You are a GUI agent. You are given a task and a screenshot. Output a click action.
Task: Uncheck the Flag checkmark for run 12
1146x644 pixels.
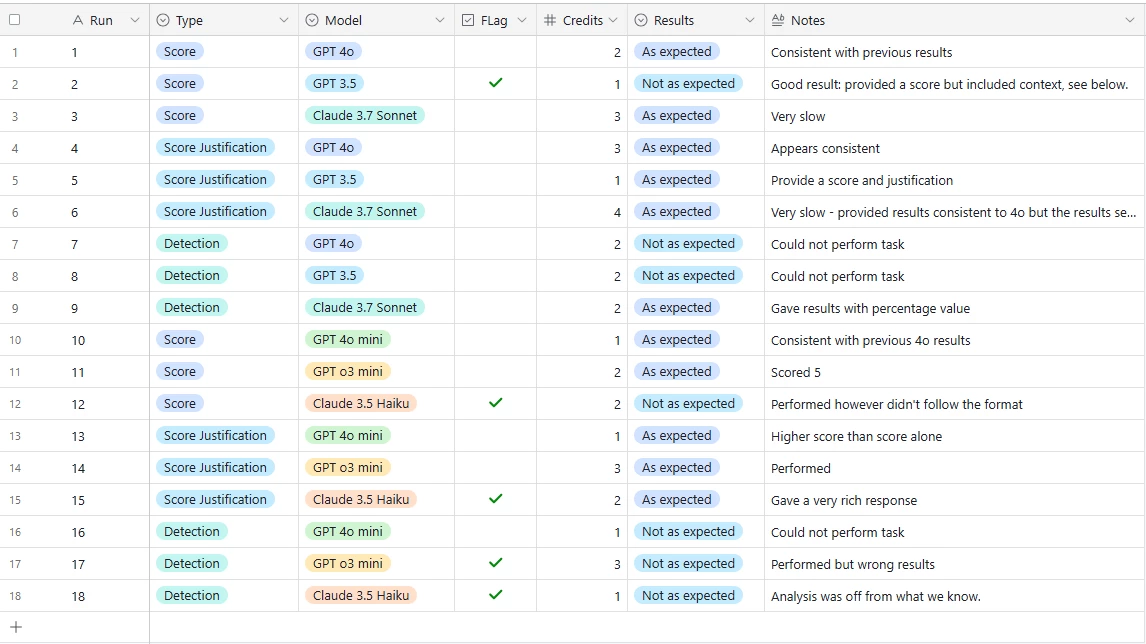(496, 403)
